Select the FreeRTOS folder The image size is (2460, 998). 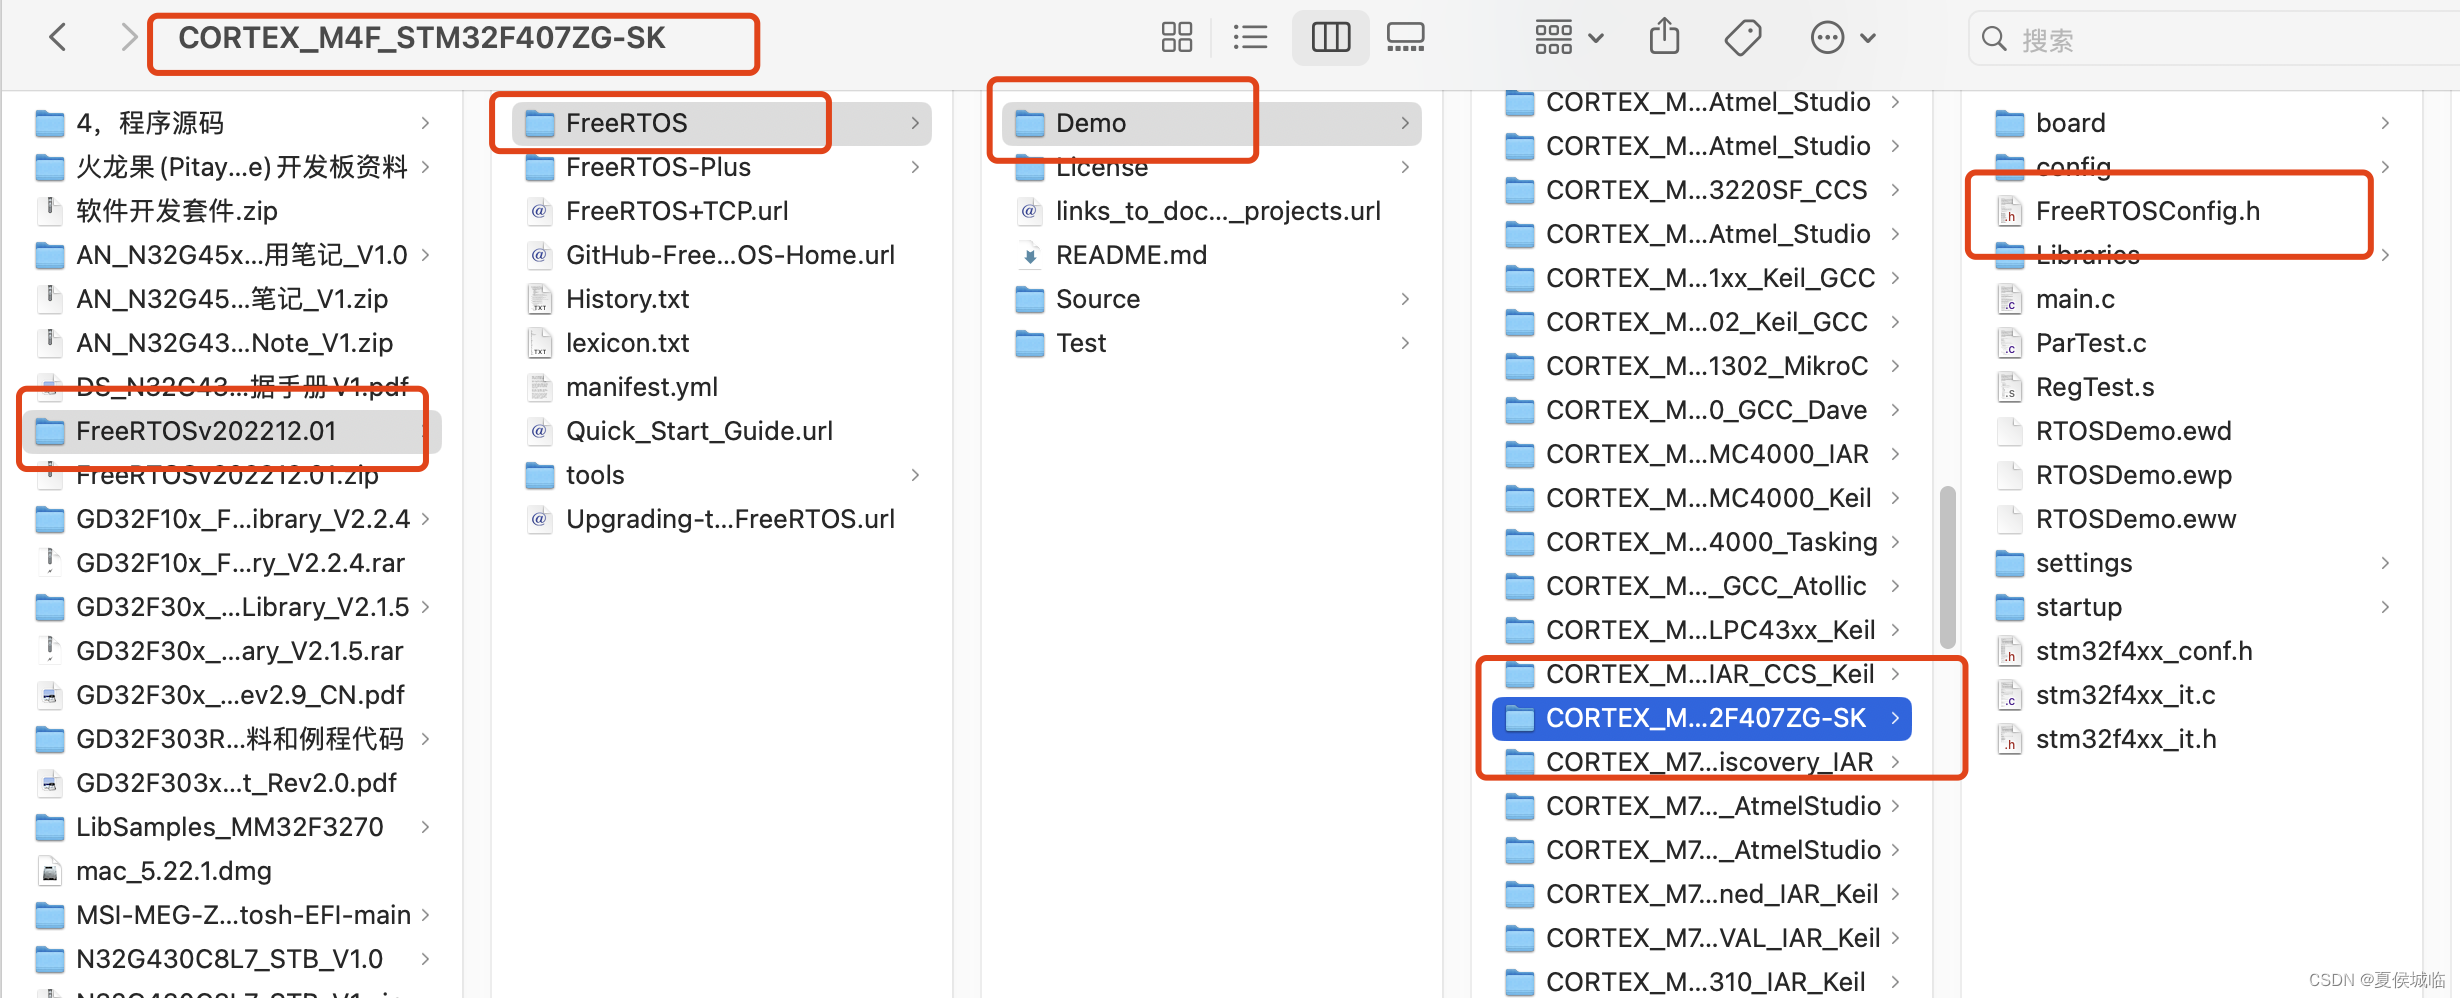pyautogui.click(x=722, y=123)
